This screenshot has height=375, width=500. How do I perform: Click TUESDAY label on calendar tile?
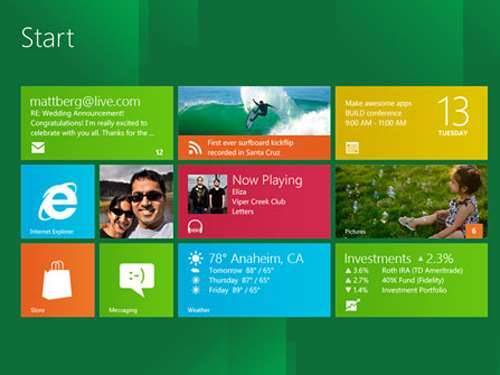(x=453, y=133)
